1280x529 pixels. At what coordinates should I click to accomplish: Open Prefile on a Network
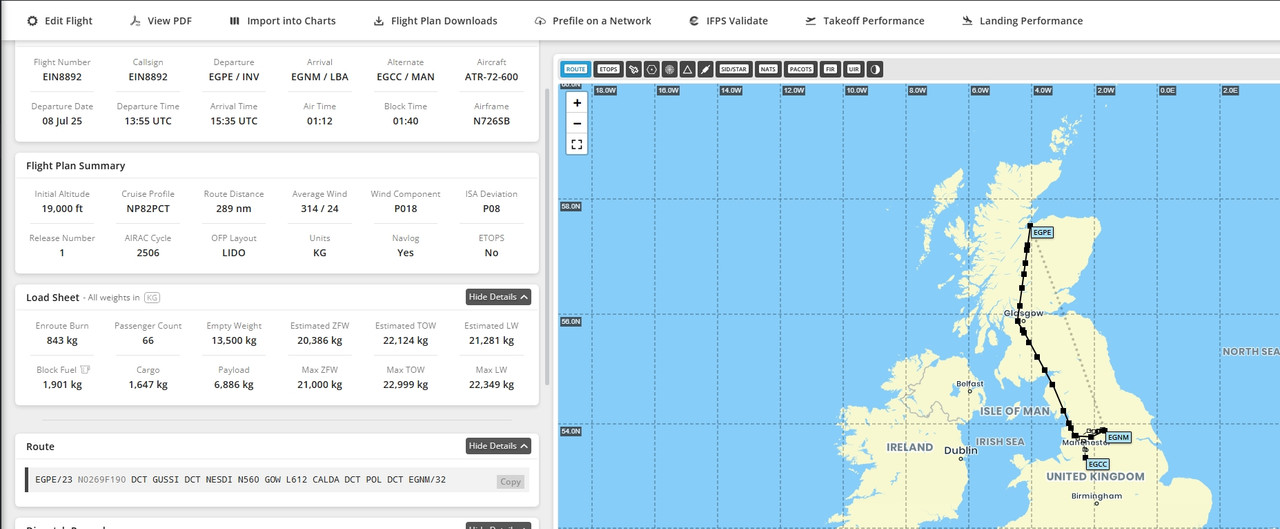point(593,21)
